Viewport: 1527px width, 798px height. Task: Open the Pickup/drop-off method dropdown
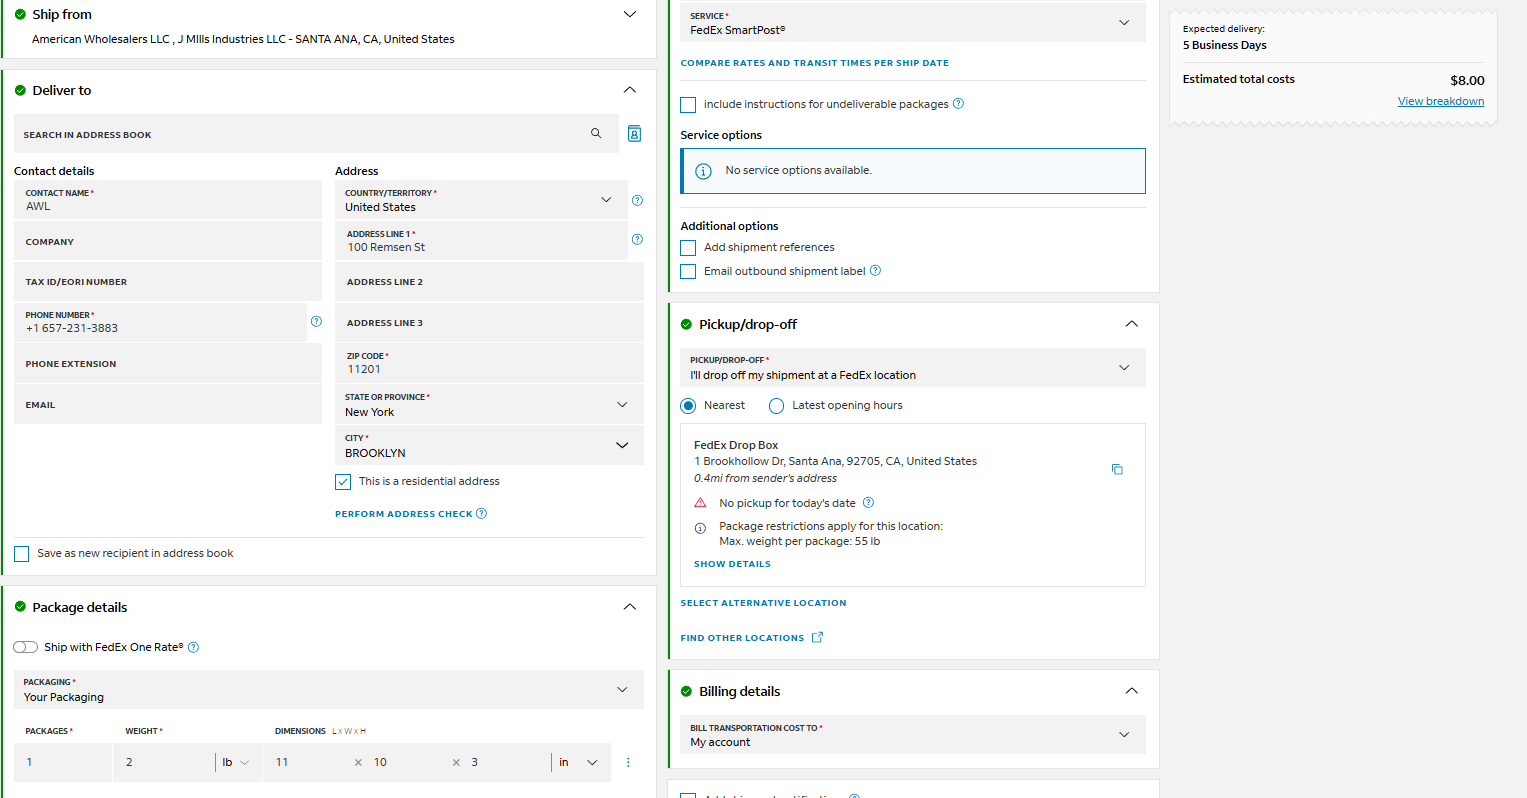click(x=913, y=368)
